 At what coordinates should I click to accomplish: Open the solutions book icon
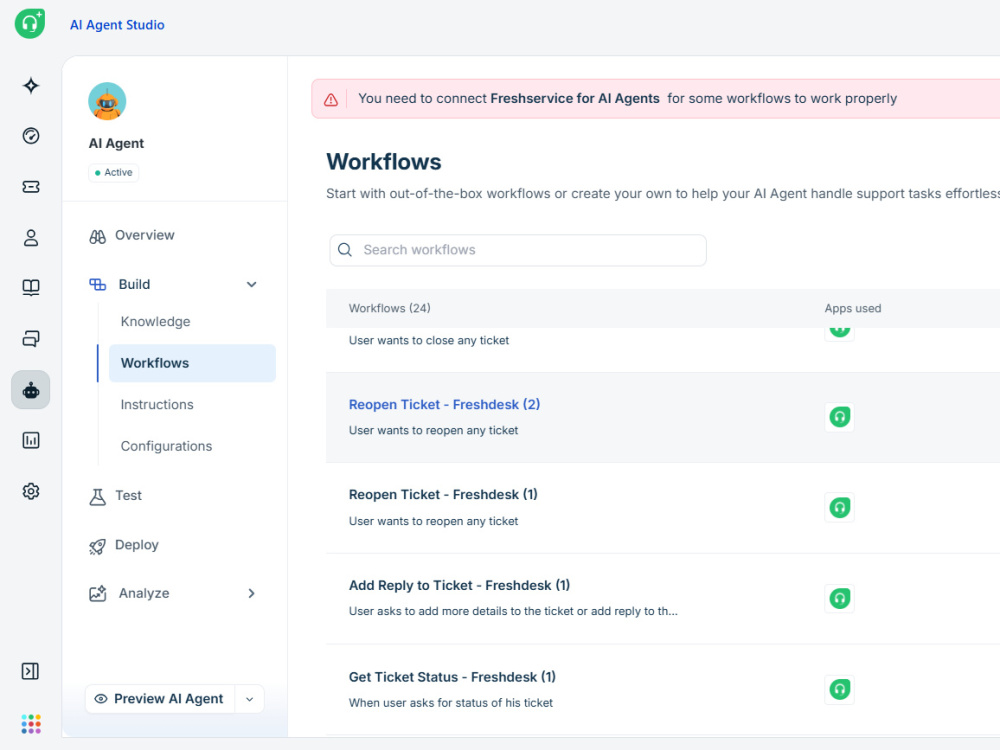(31, 288)
